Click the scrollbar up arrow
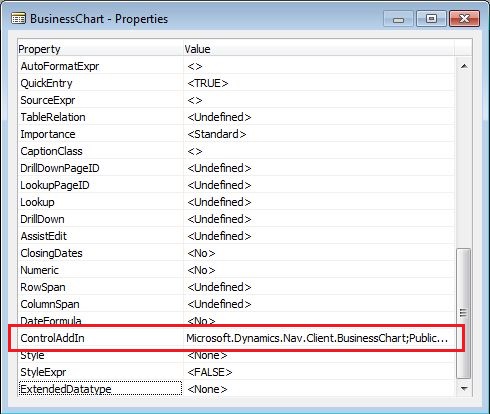 pos(464,66)
